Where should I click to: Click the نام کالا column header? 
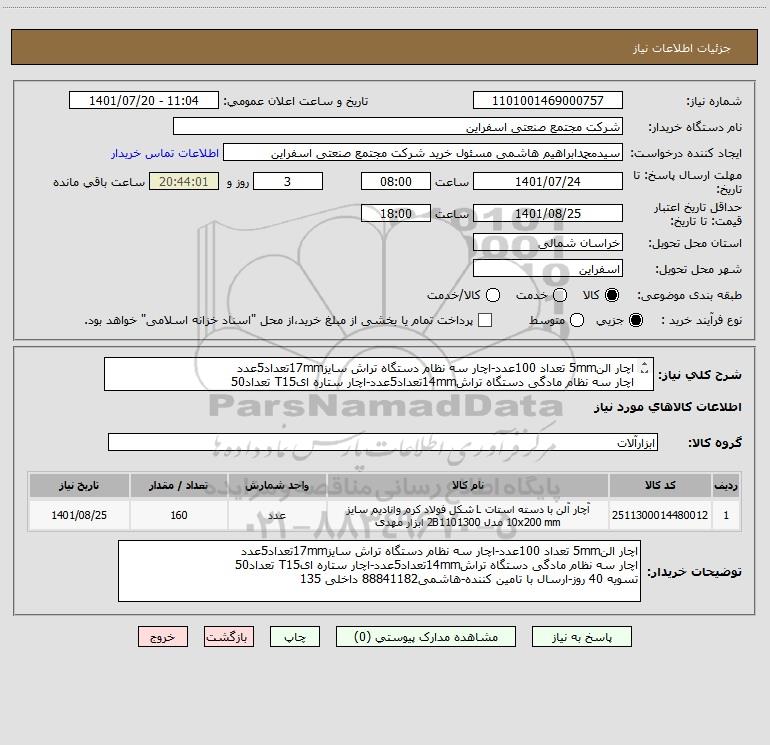click(x=468, y=485)
